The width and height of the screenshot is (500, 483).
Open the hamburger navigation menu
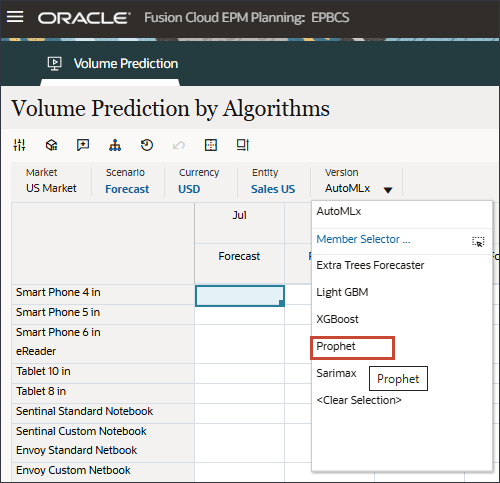click(x=15, y=17)
